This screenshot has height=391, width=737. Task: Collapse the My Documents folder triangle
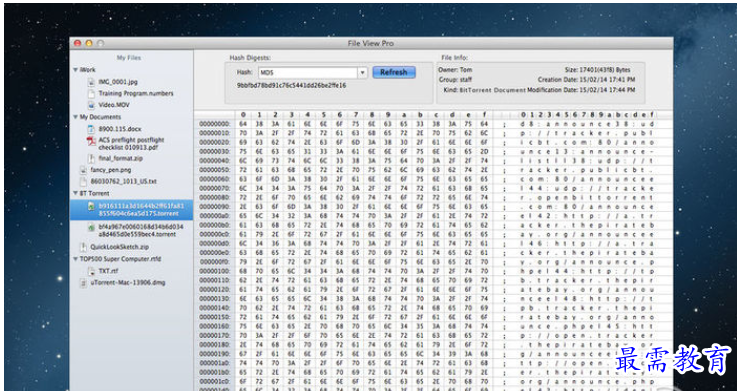(x=75, y=117)
